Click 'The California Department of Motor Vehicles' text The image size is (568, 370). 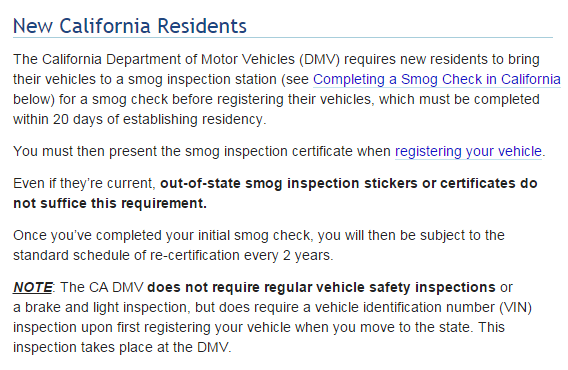[154, 59]
